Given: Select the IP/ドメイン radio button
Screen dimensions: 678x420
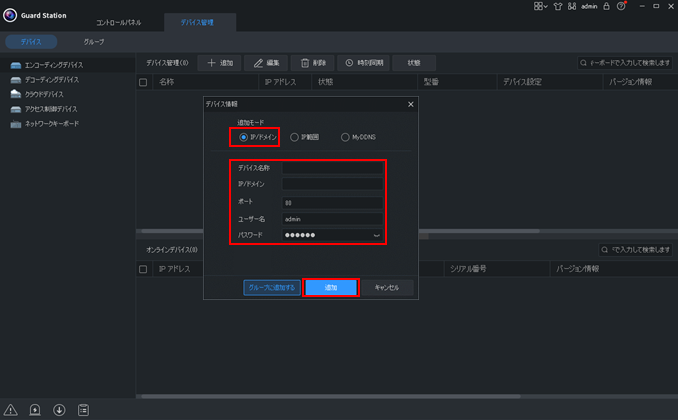Looking at the screenshot, I should [243, 137].
